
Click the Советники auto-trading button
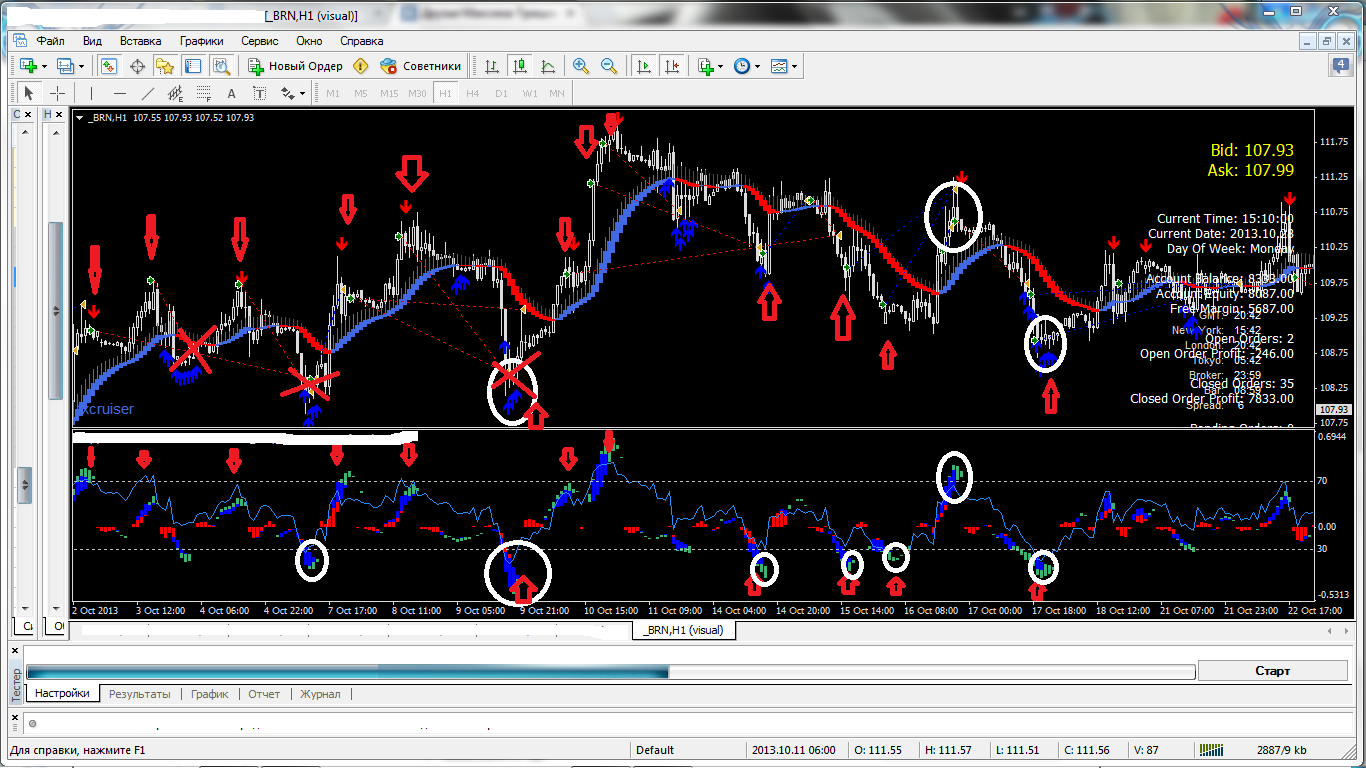click(420, 66)
